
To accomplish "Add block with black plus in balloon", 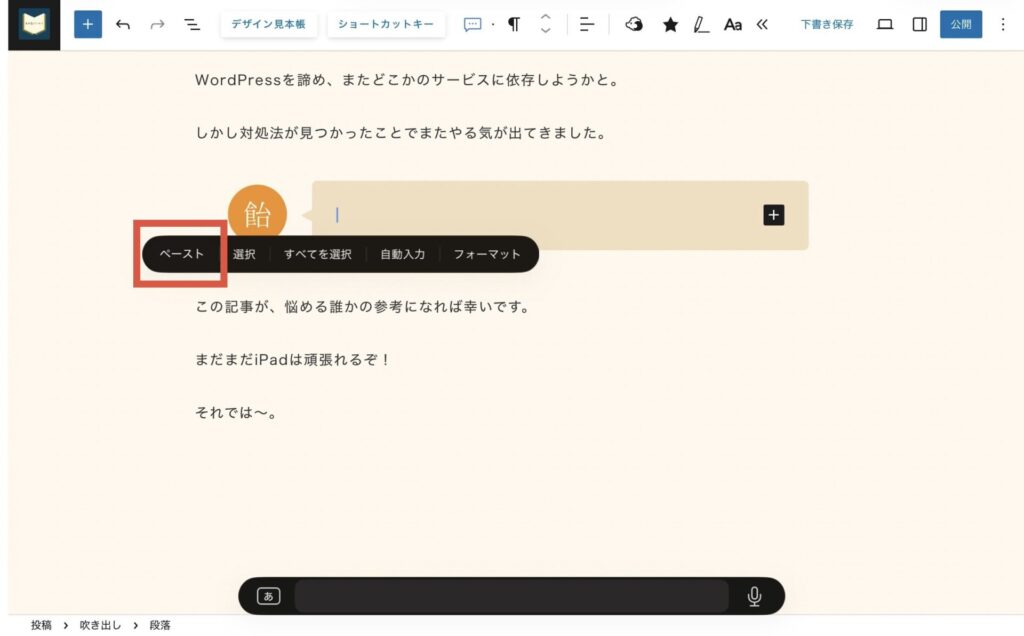I will point(774,214).
